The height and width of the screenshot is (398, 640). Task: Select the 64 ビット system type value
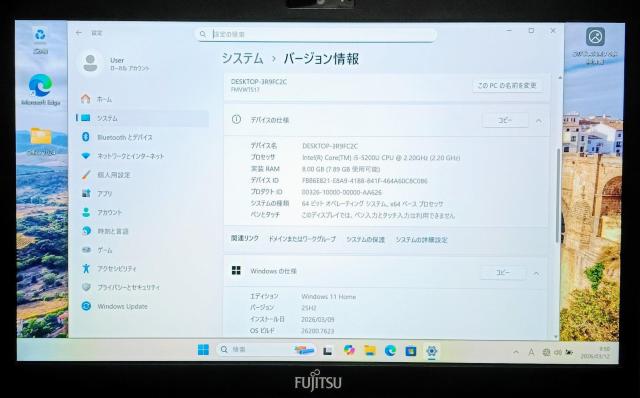click(x=372, y=203)
